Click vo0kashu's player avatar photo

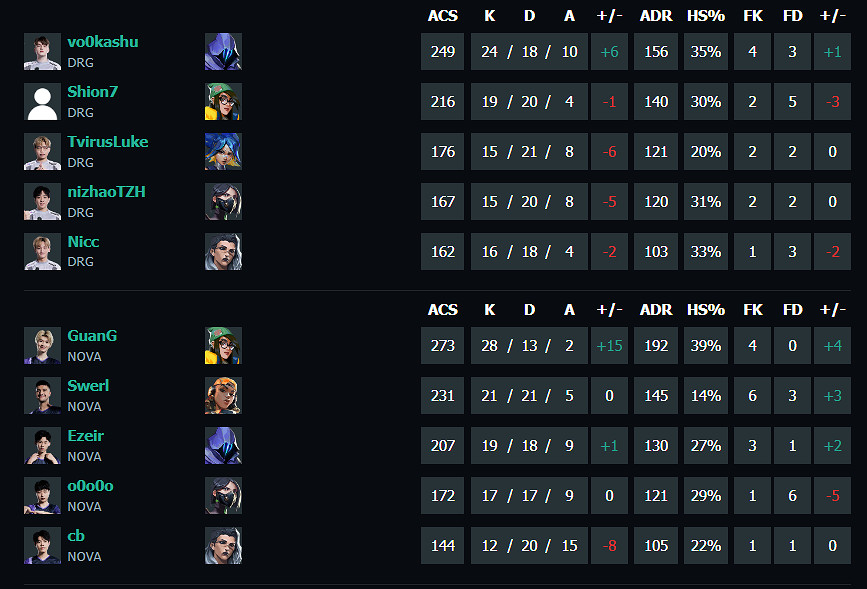point(42,52)
